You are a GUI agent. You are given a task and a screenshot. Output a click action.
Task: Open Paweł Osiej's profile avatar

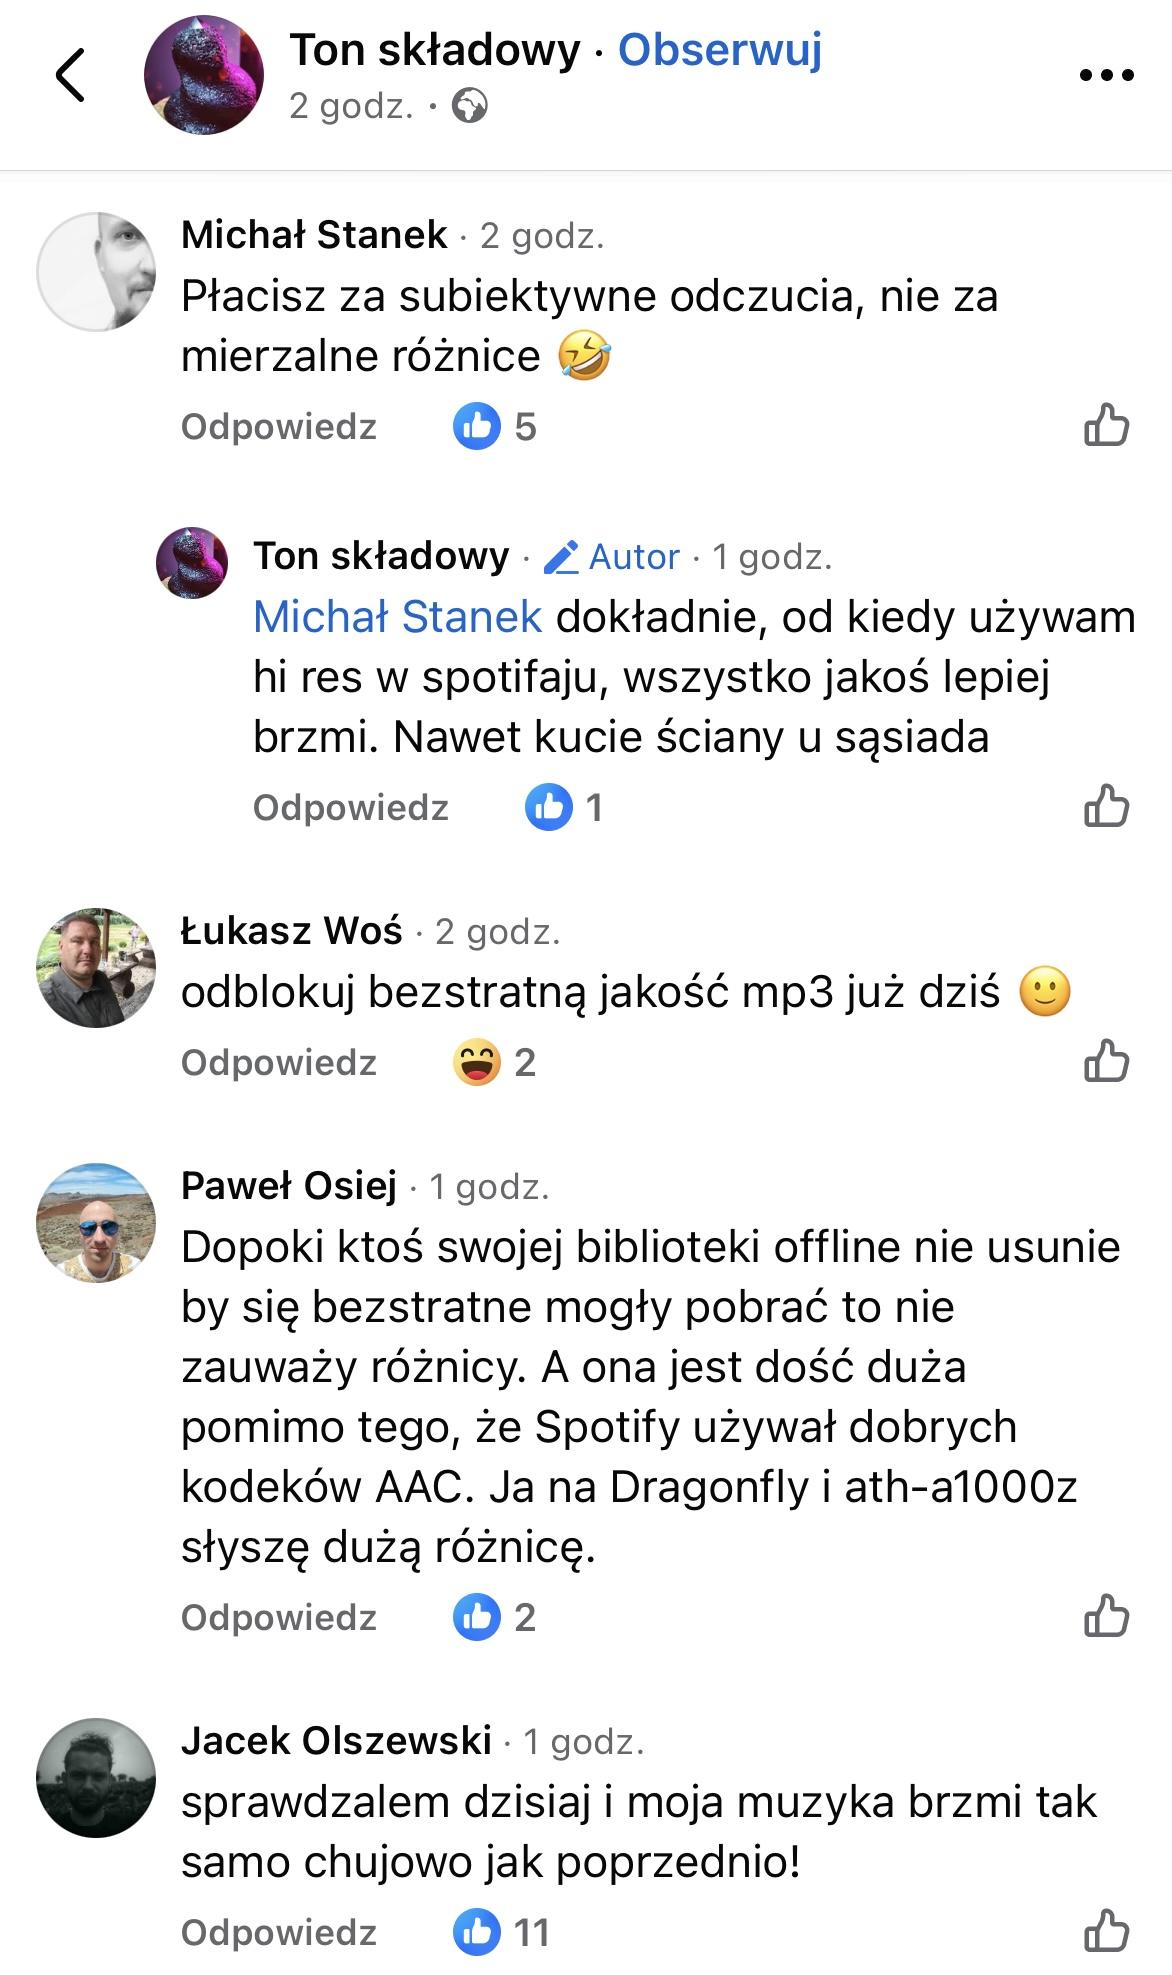pyautogui.click(x=96, y=1222)
